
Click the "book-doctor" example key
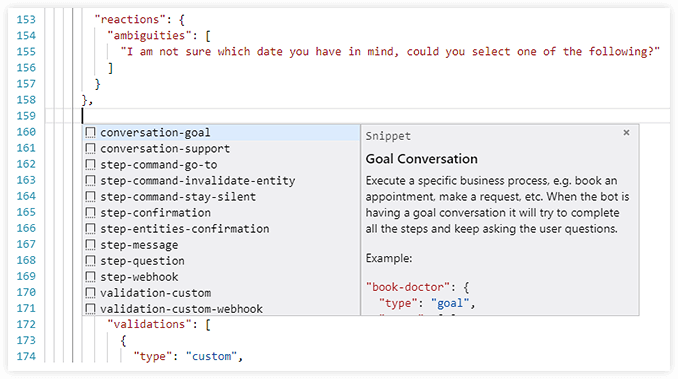tap(408, 287)
